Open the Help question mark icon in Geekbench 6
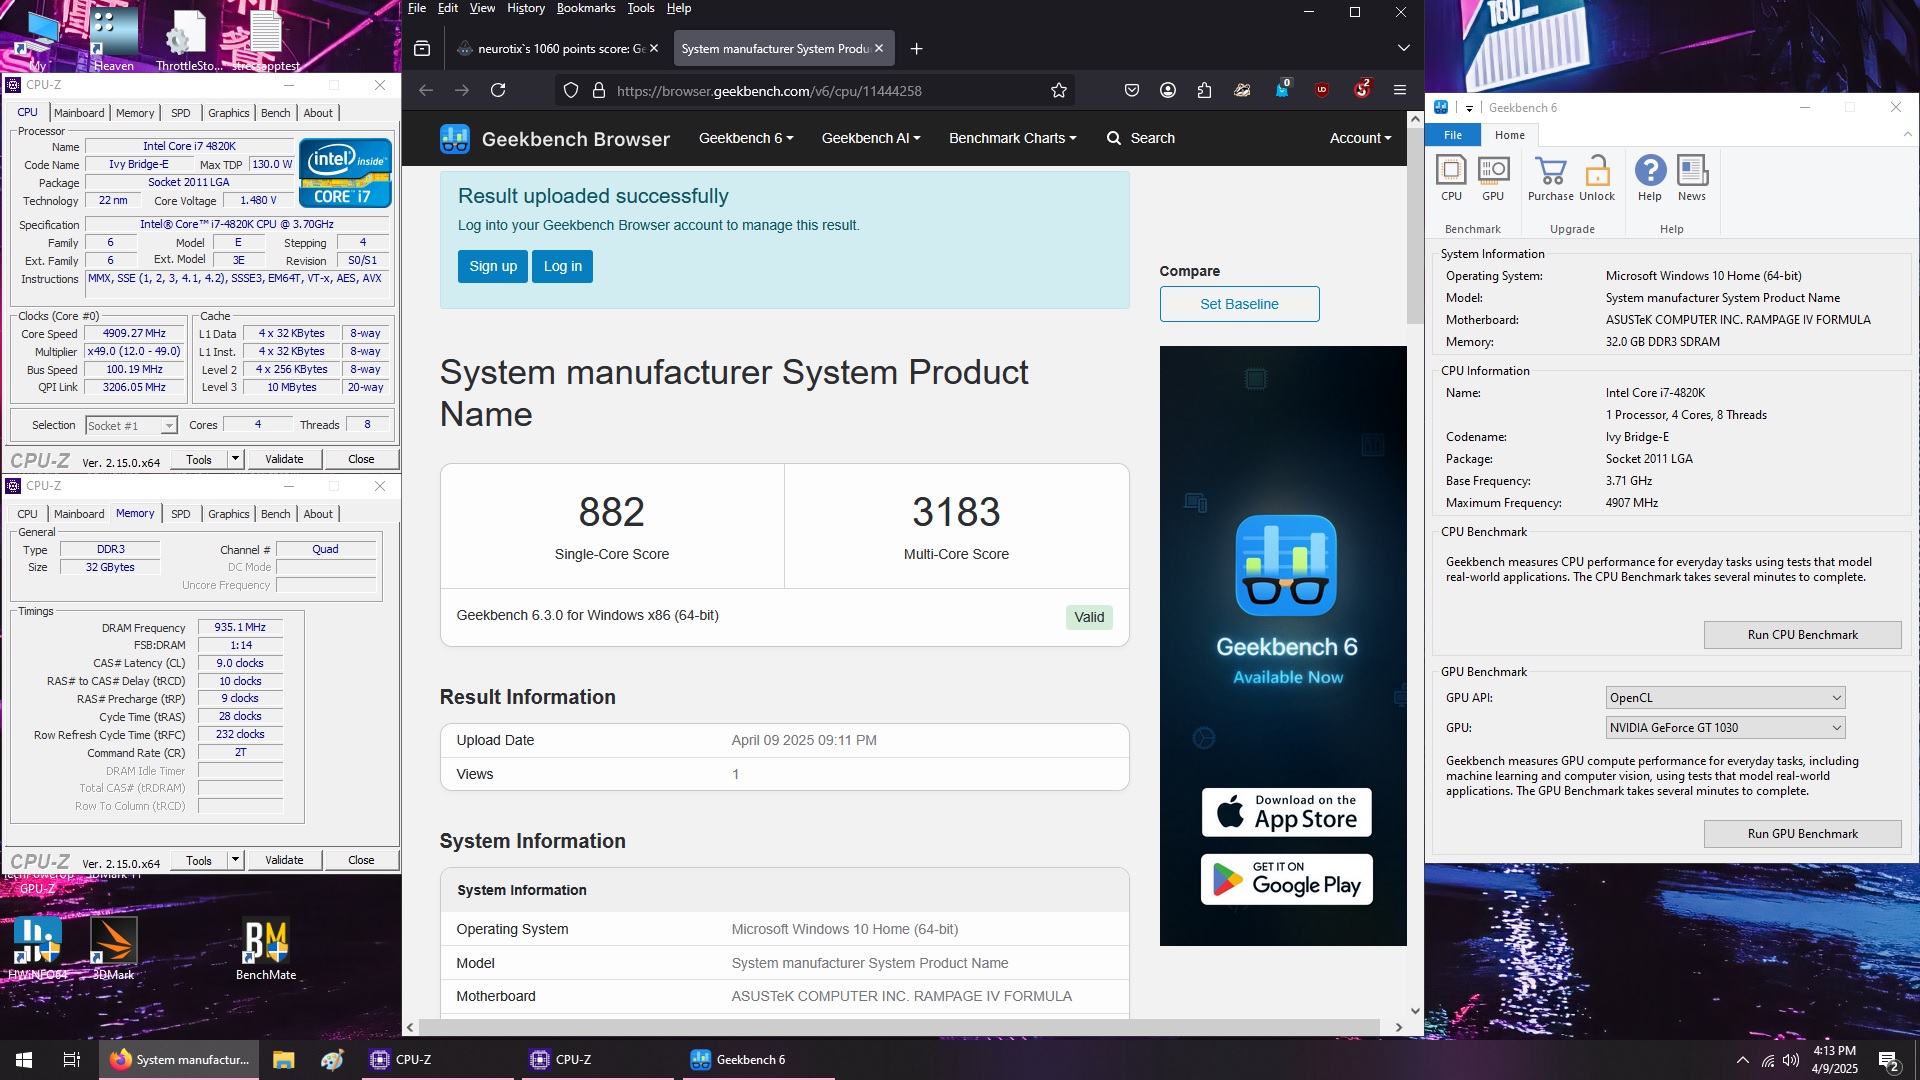Screen dimensions: 1920x1080 [1650, 178]
